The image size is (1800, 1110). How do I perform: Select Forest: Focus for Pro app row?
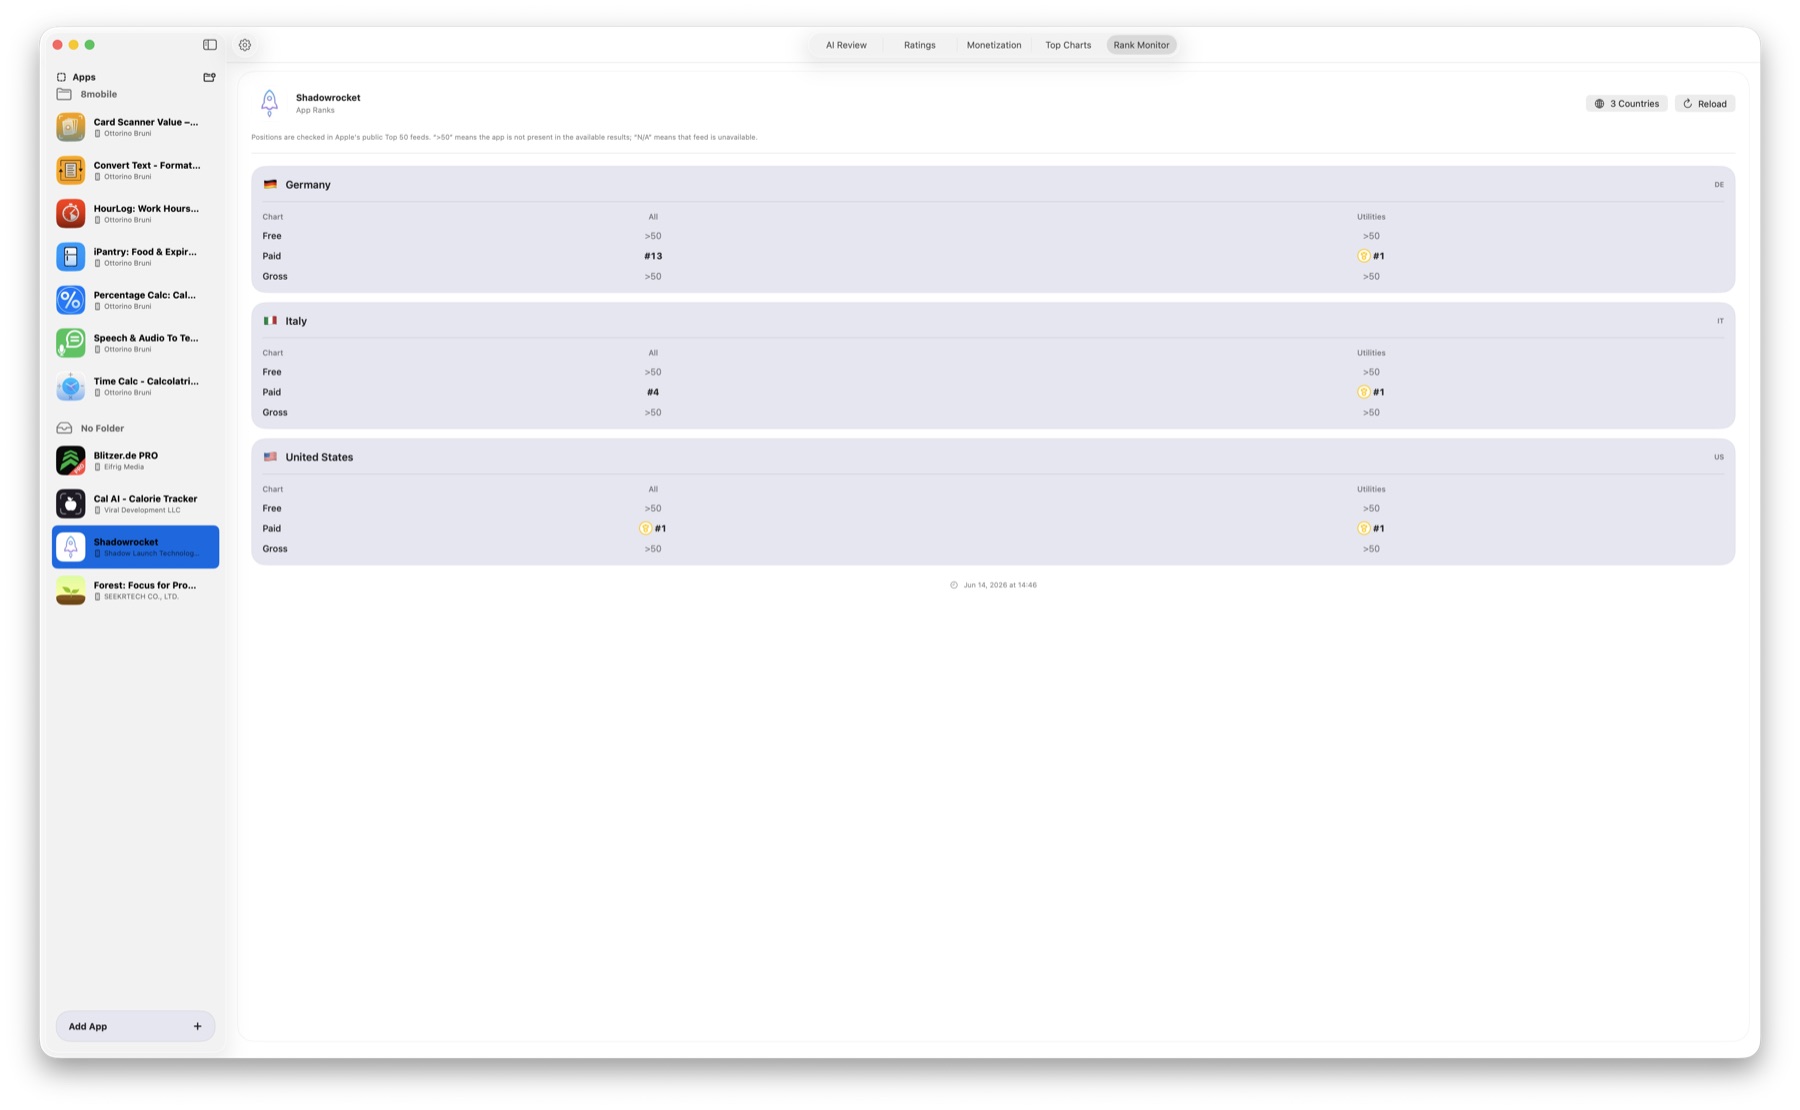[135, 590]
